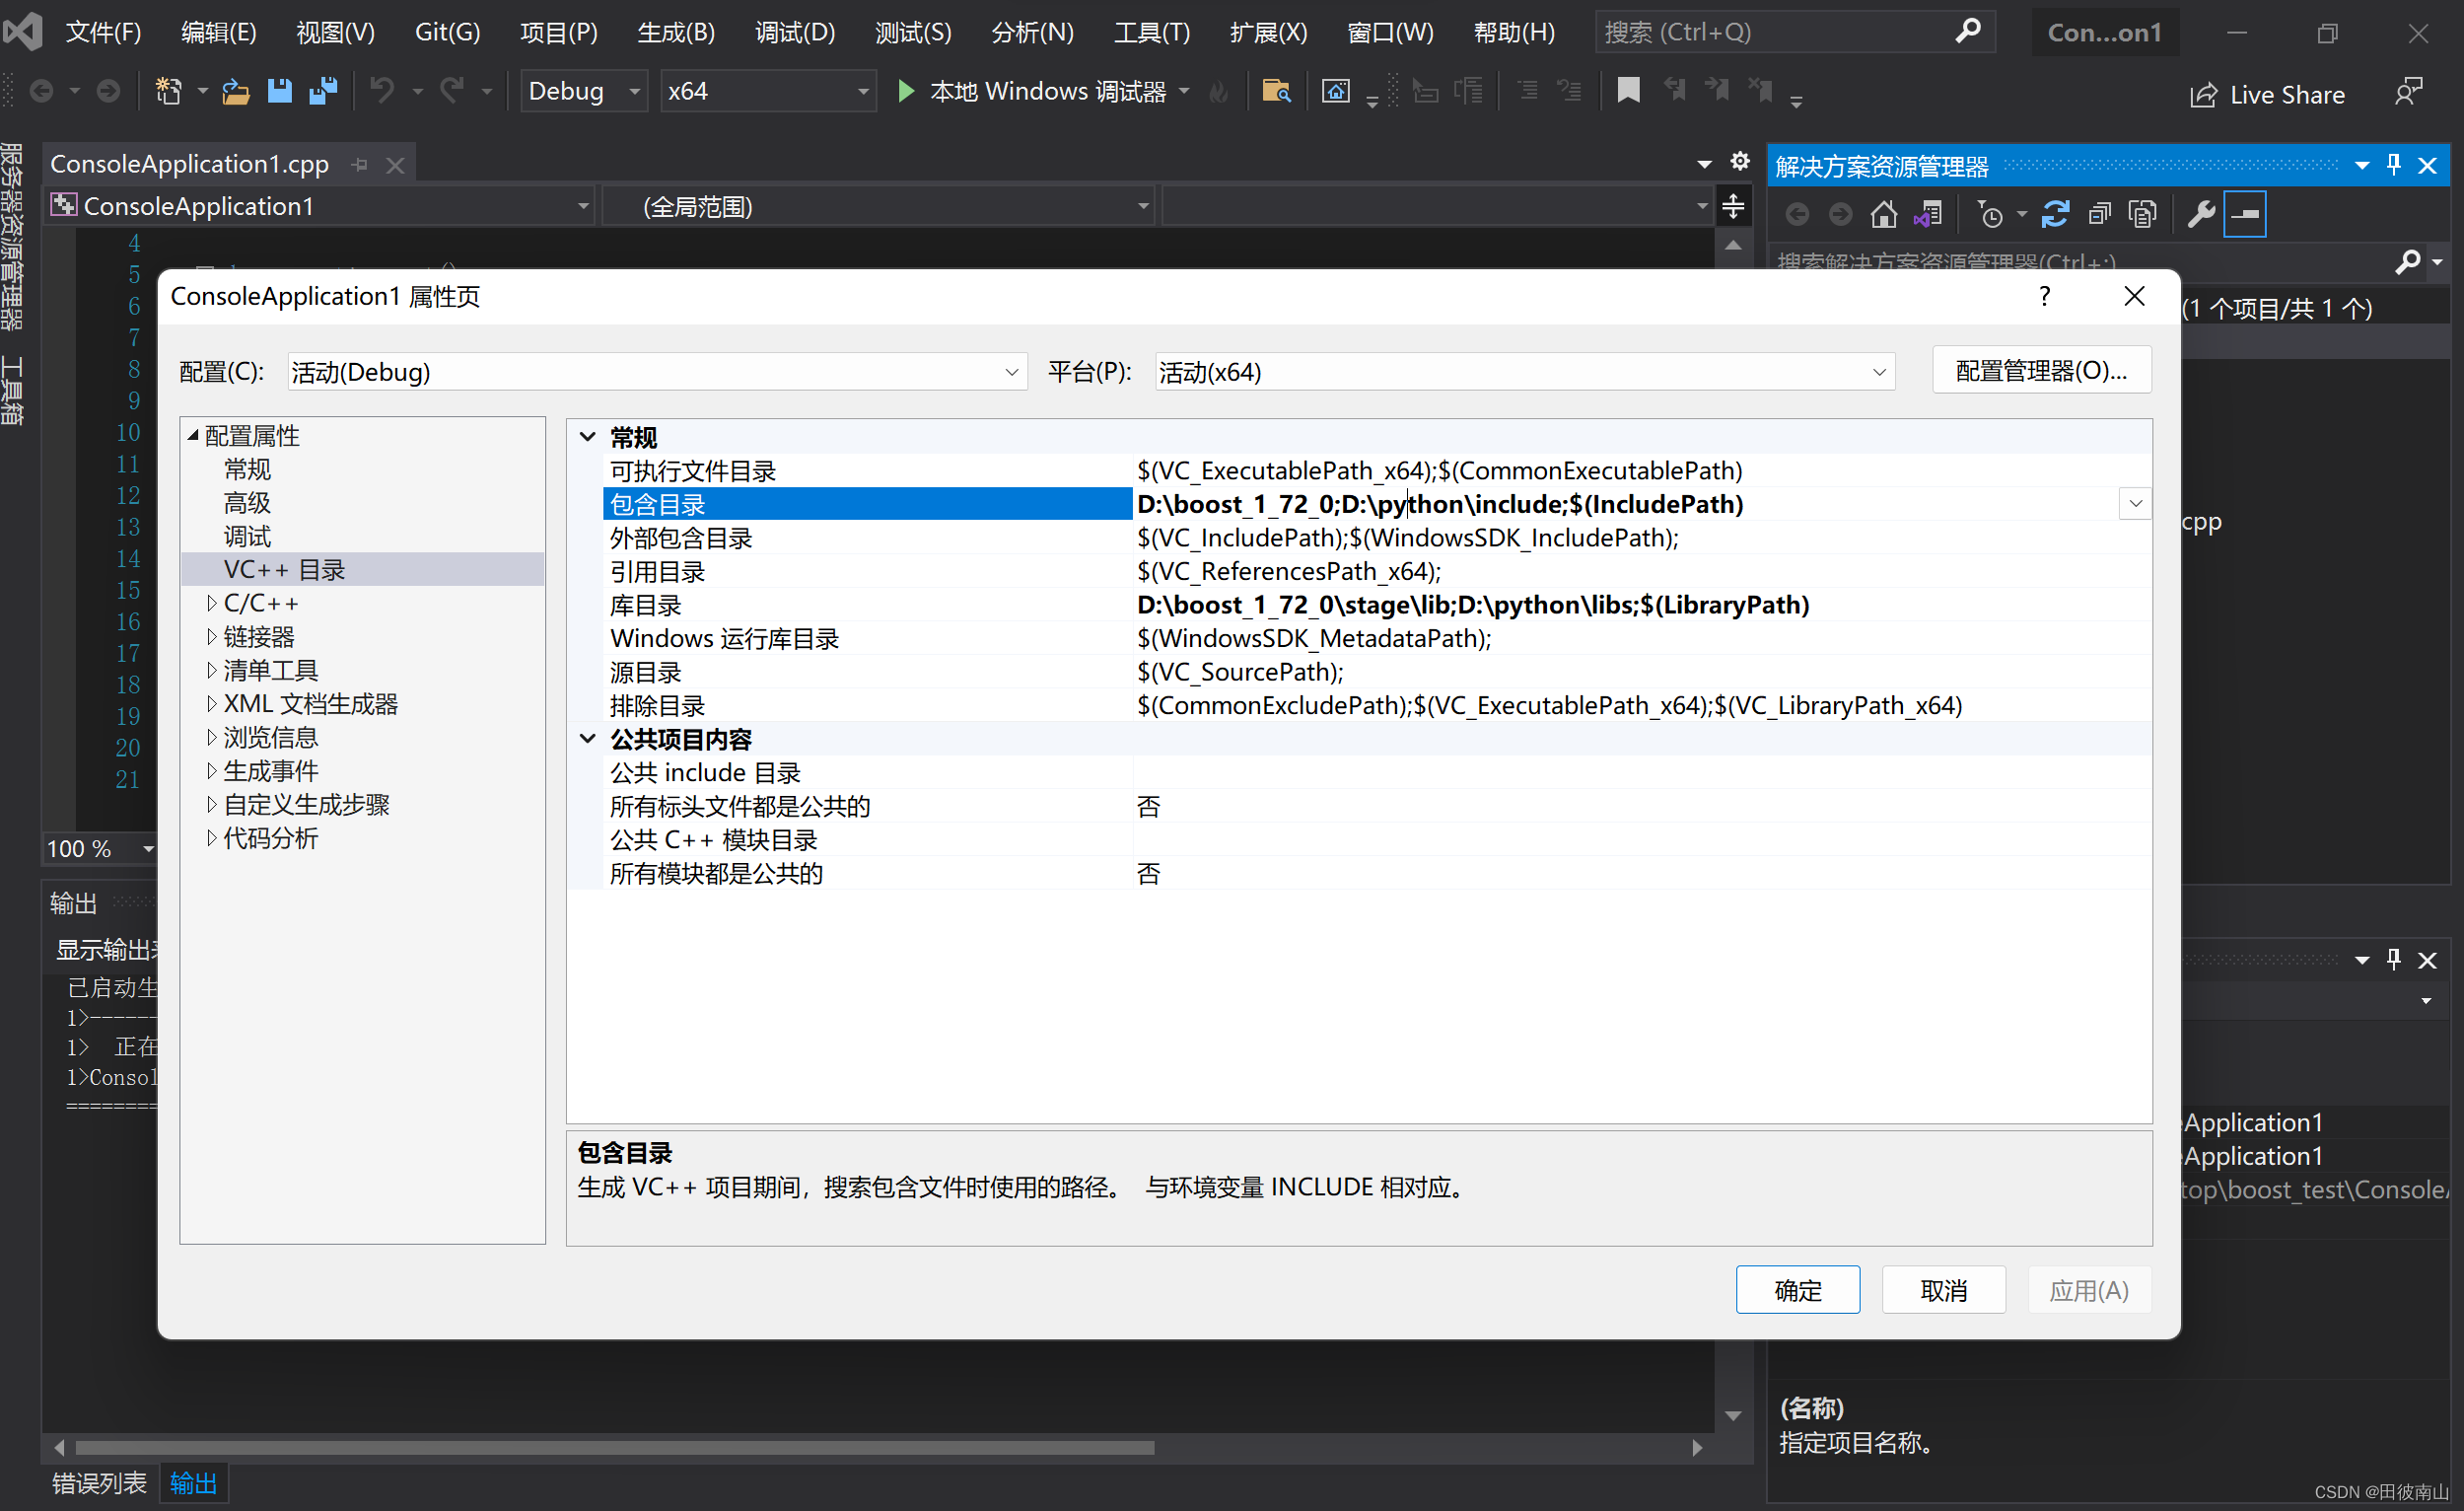Select VC++ 目录 in property tree
This screenshot has height=1511, width=2464.
[x=284, y=569]
